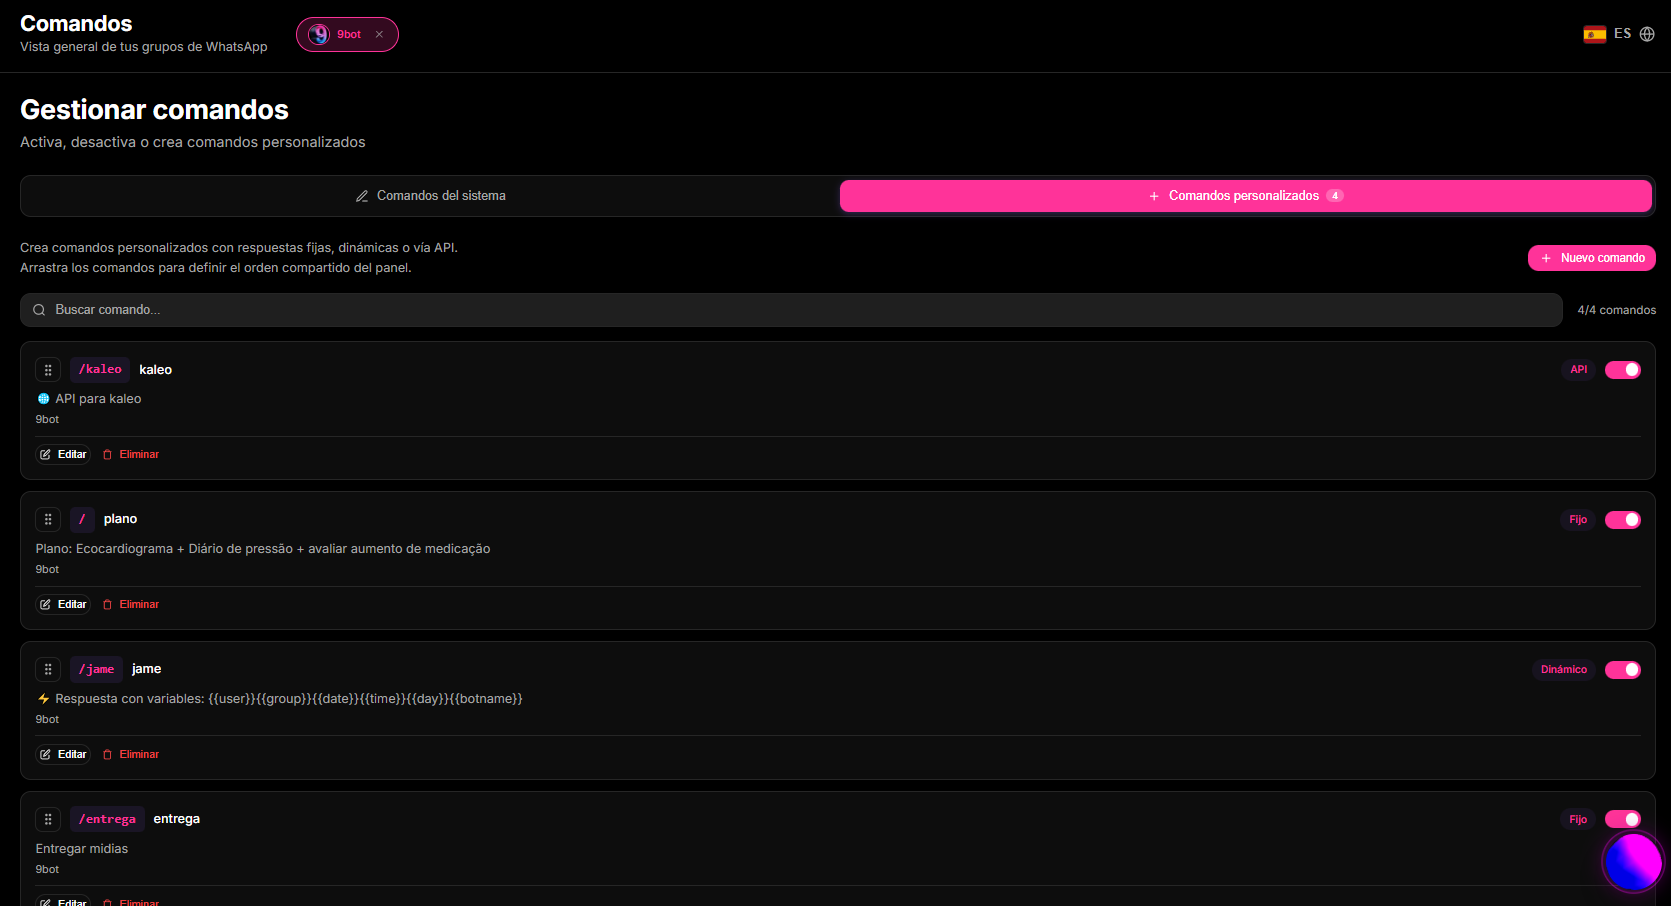
Task: Delete the jame command
Action: tap(131, 754)
